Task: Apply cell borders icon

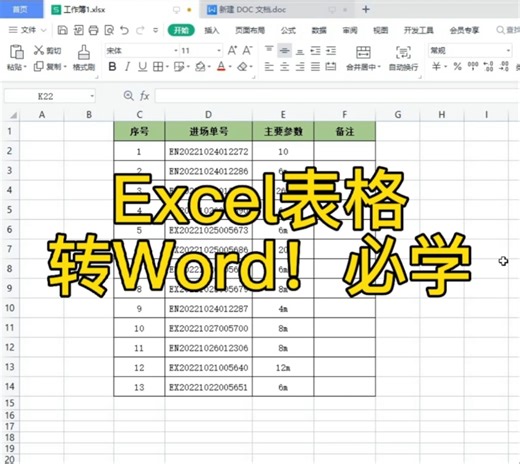Action: pyautogui.click(x=158, y=67)
